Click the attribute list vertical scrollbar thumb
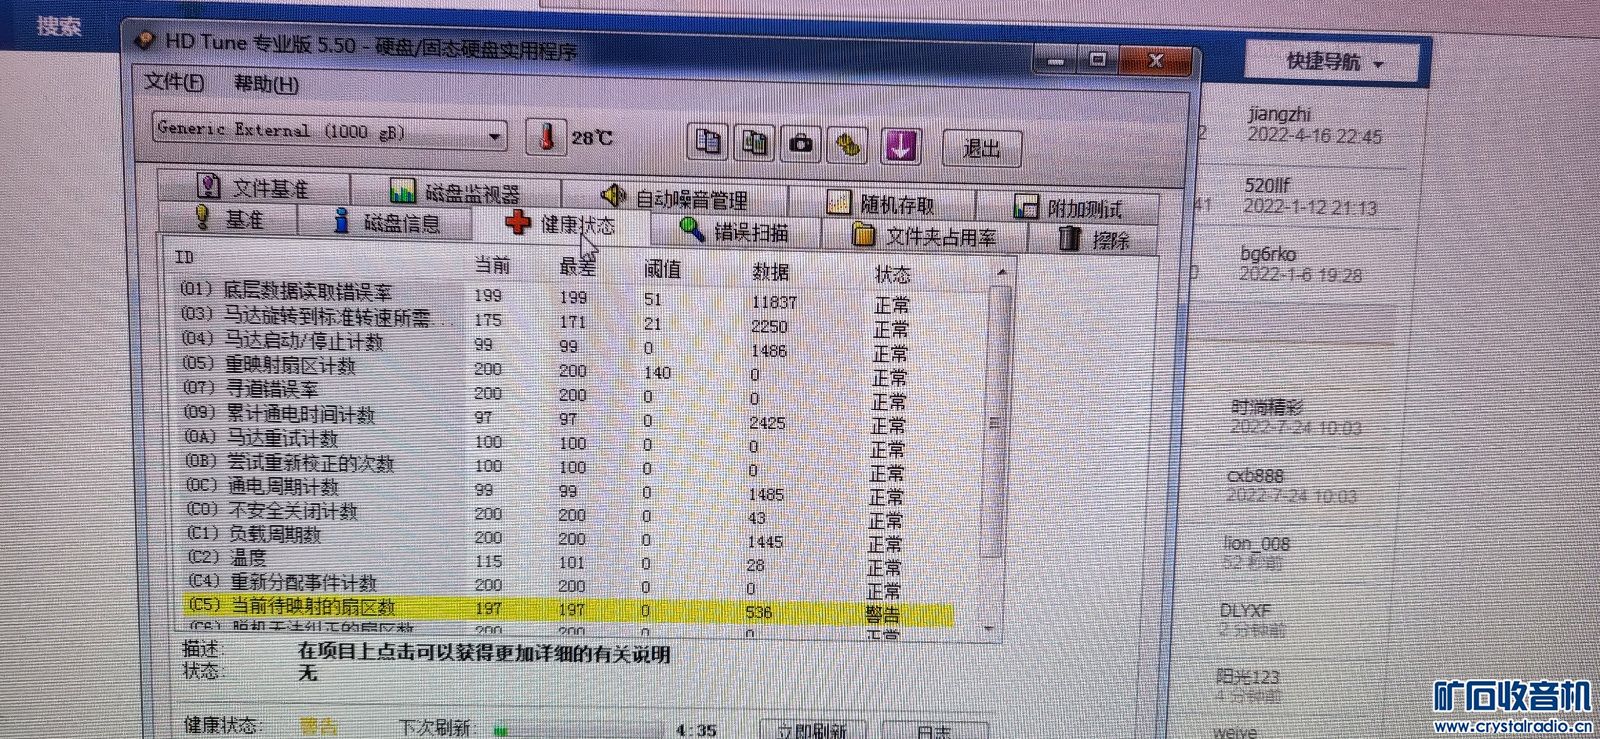This screenshot has width=1600, height=739. click(996, 420)
